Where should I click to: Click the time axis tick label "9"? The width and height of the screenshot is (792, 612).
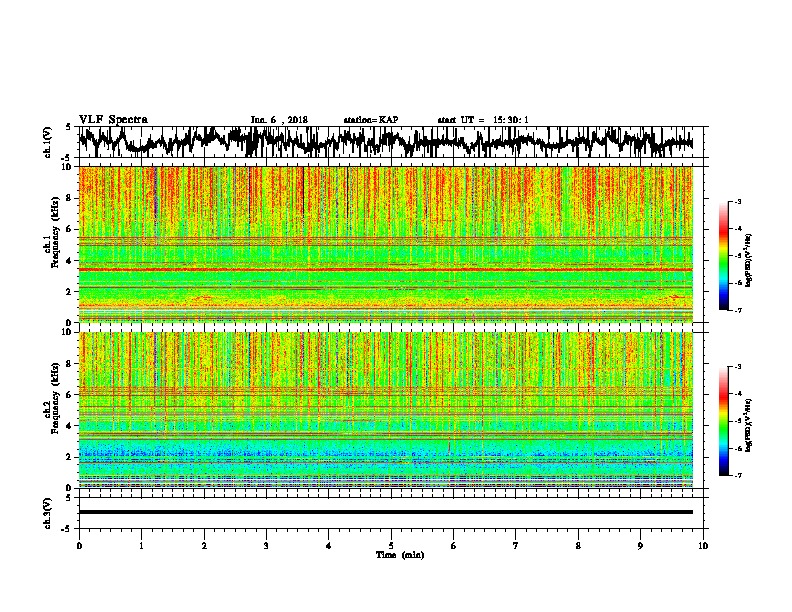[640, 546]
